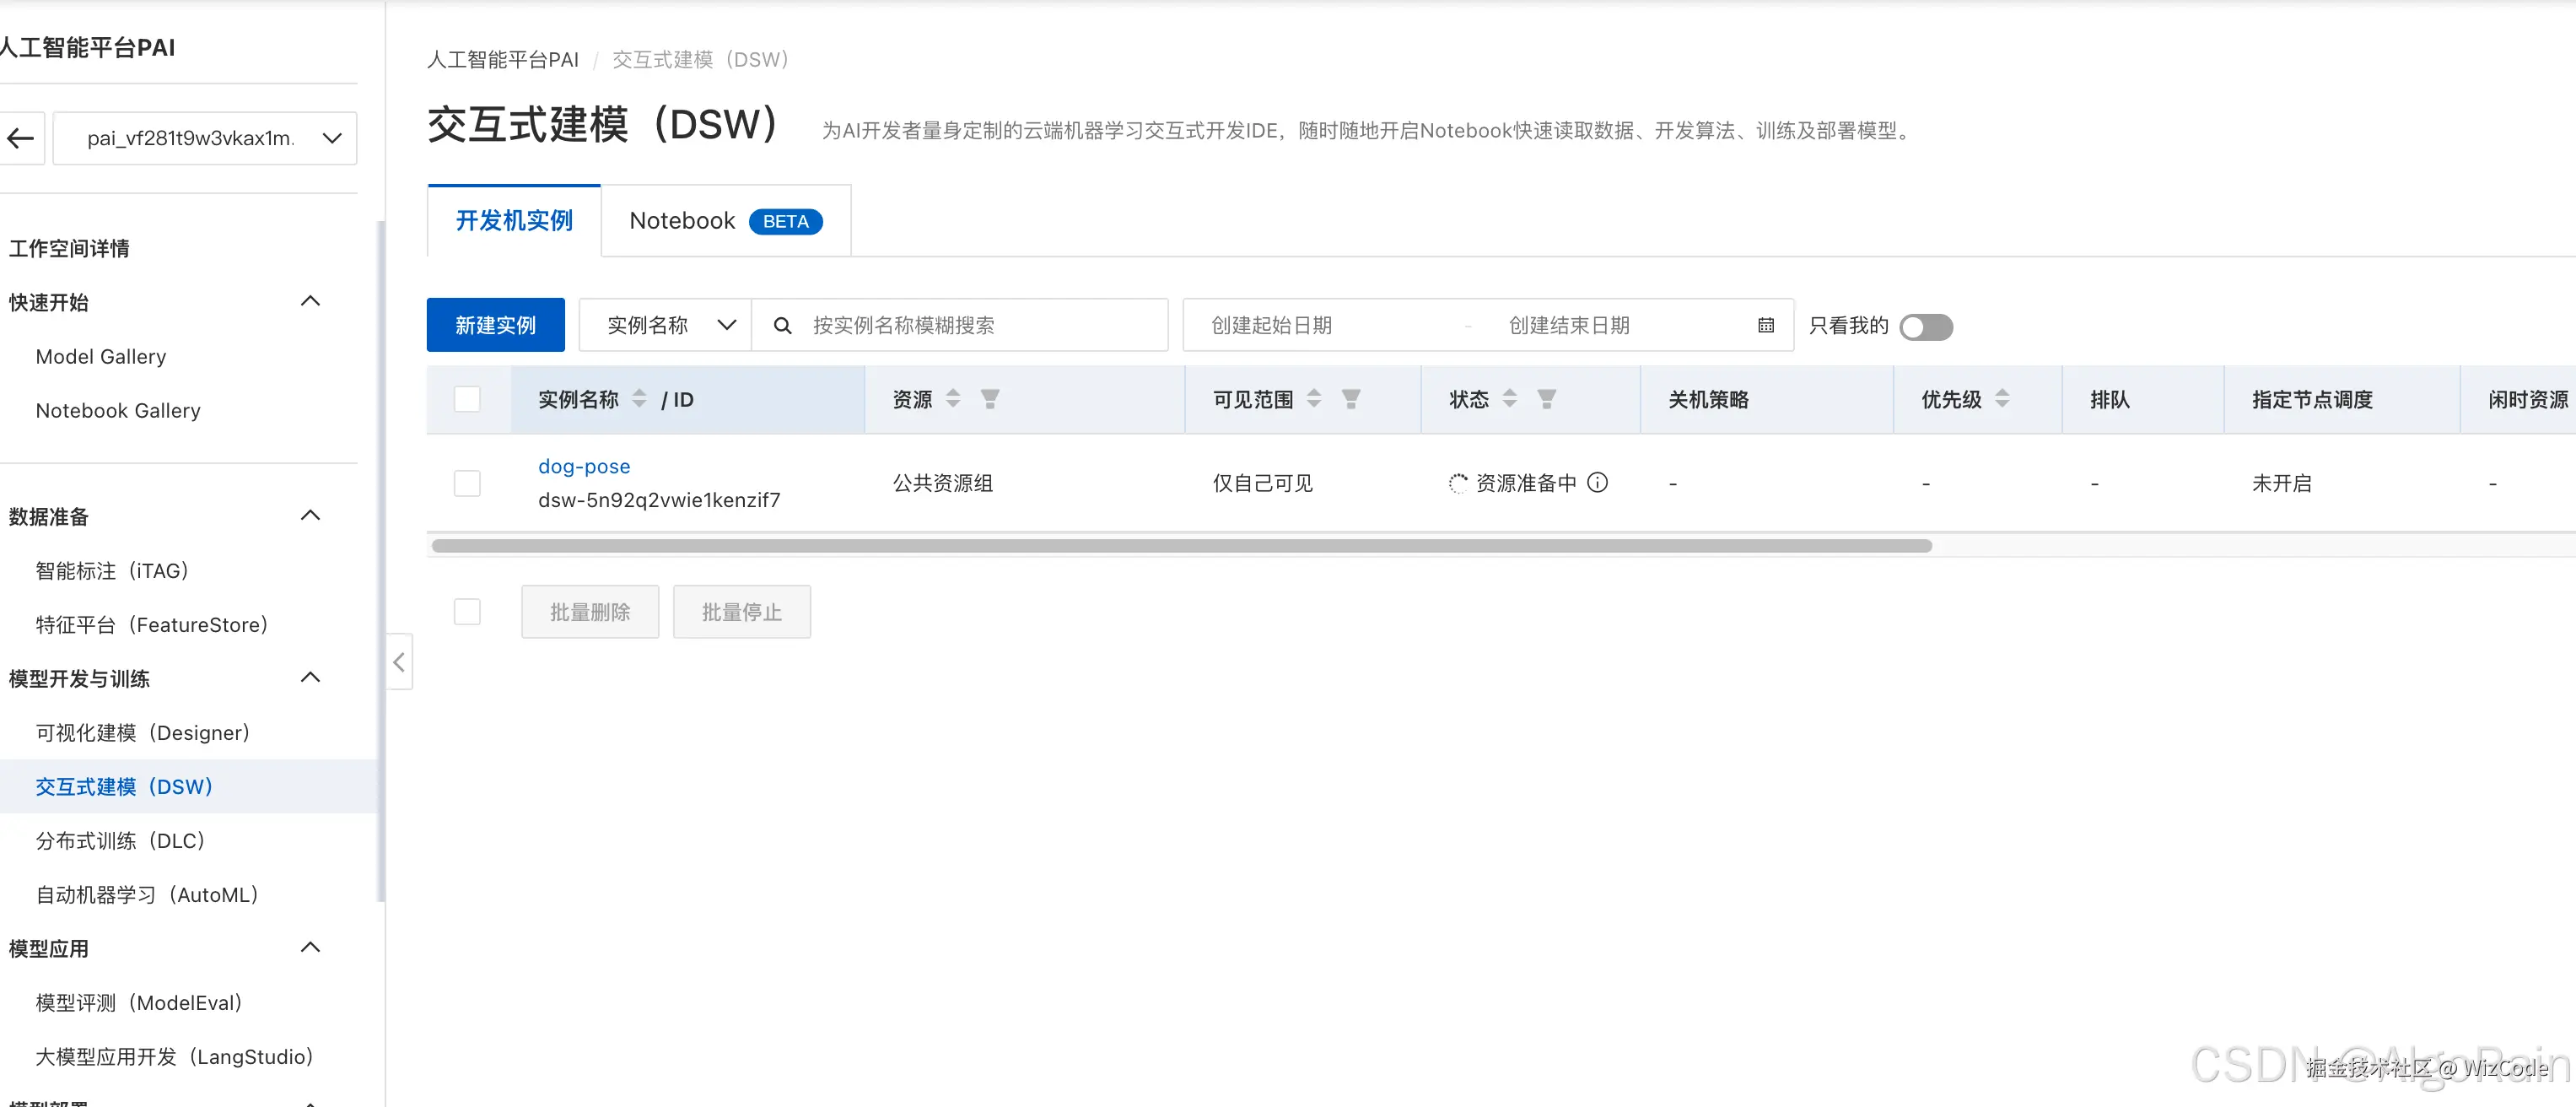Screen dimensions: 2576x1107
Task: Click the horizontal table scrollbar
Action: pyautogui.click(x=1180, y=546)
